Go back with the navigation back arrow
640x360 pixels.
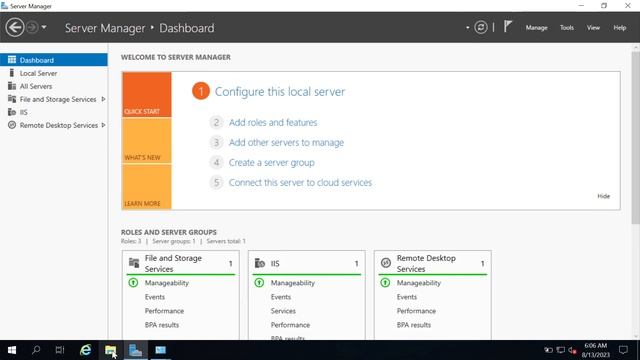point(15,28)
